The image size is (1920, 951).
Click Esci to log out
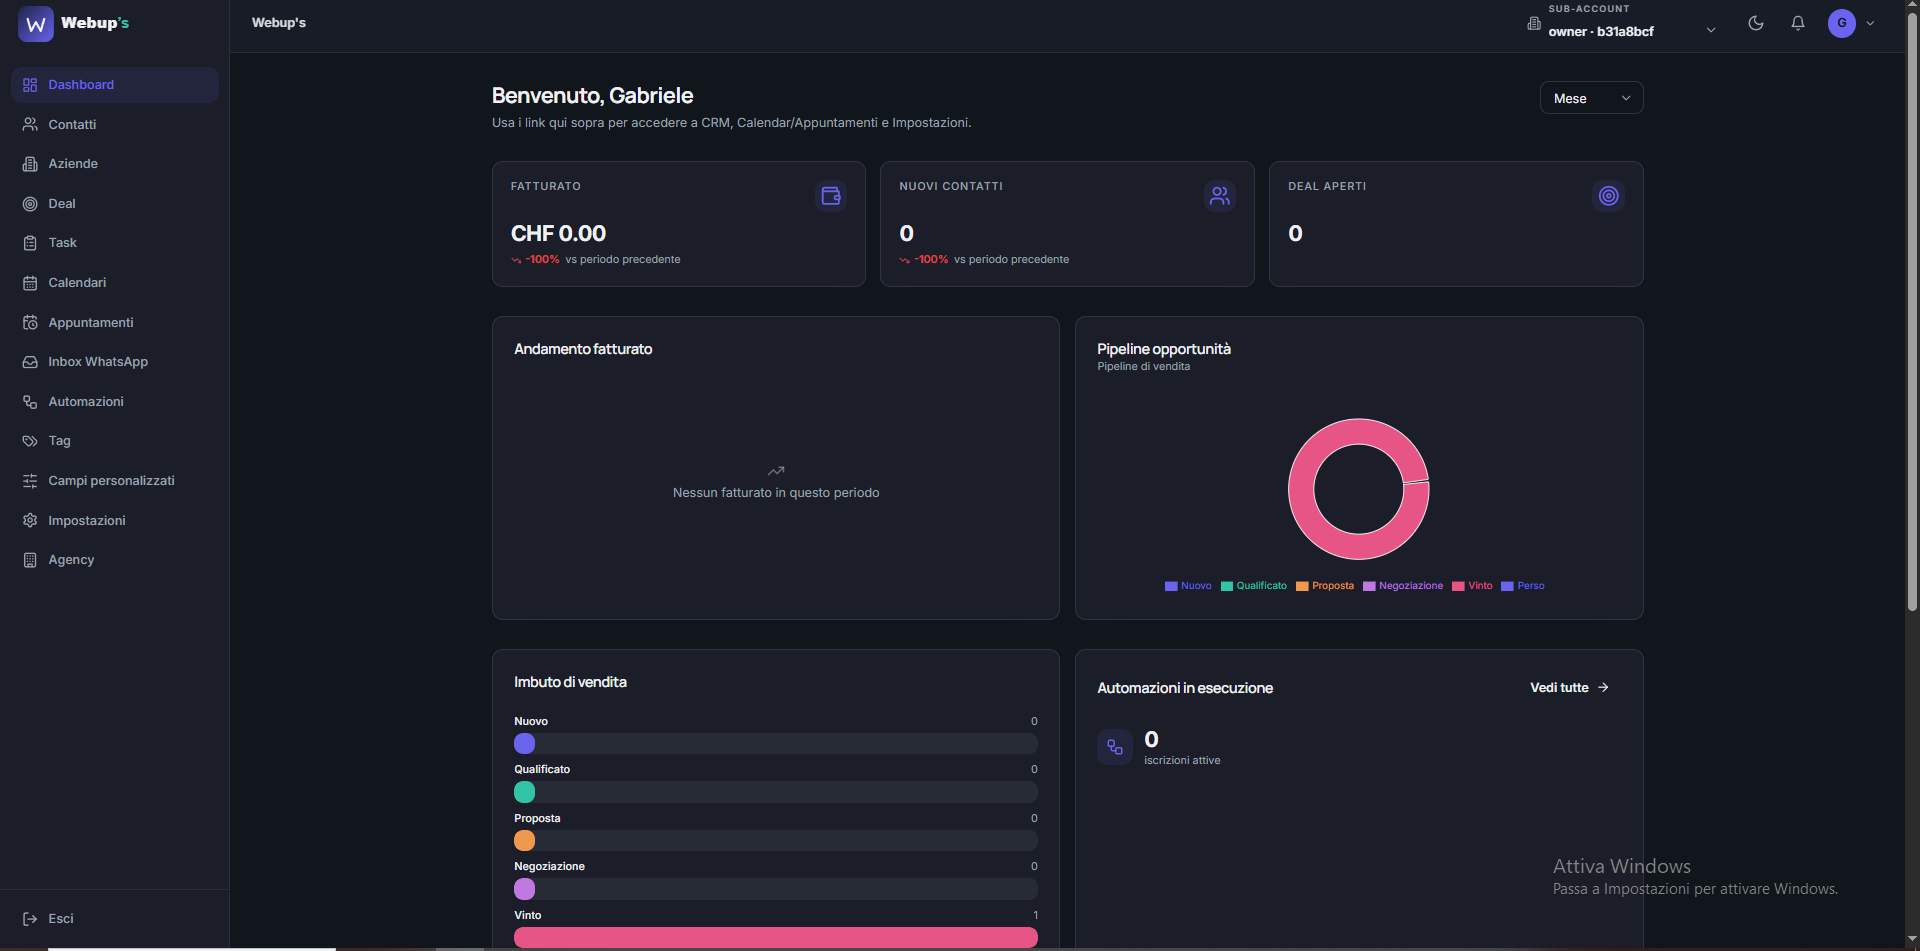coord(48,918)
